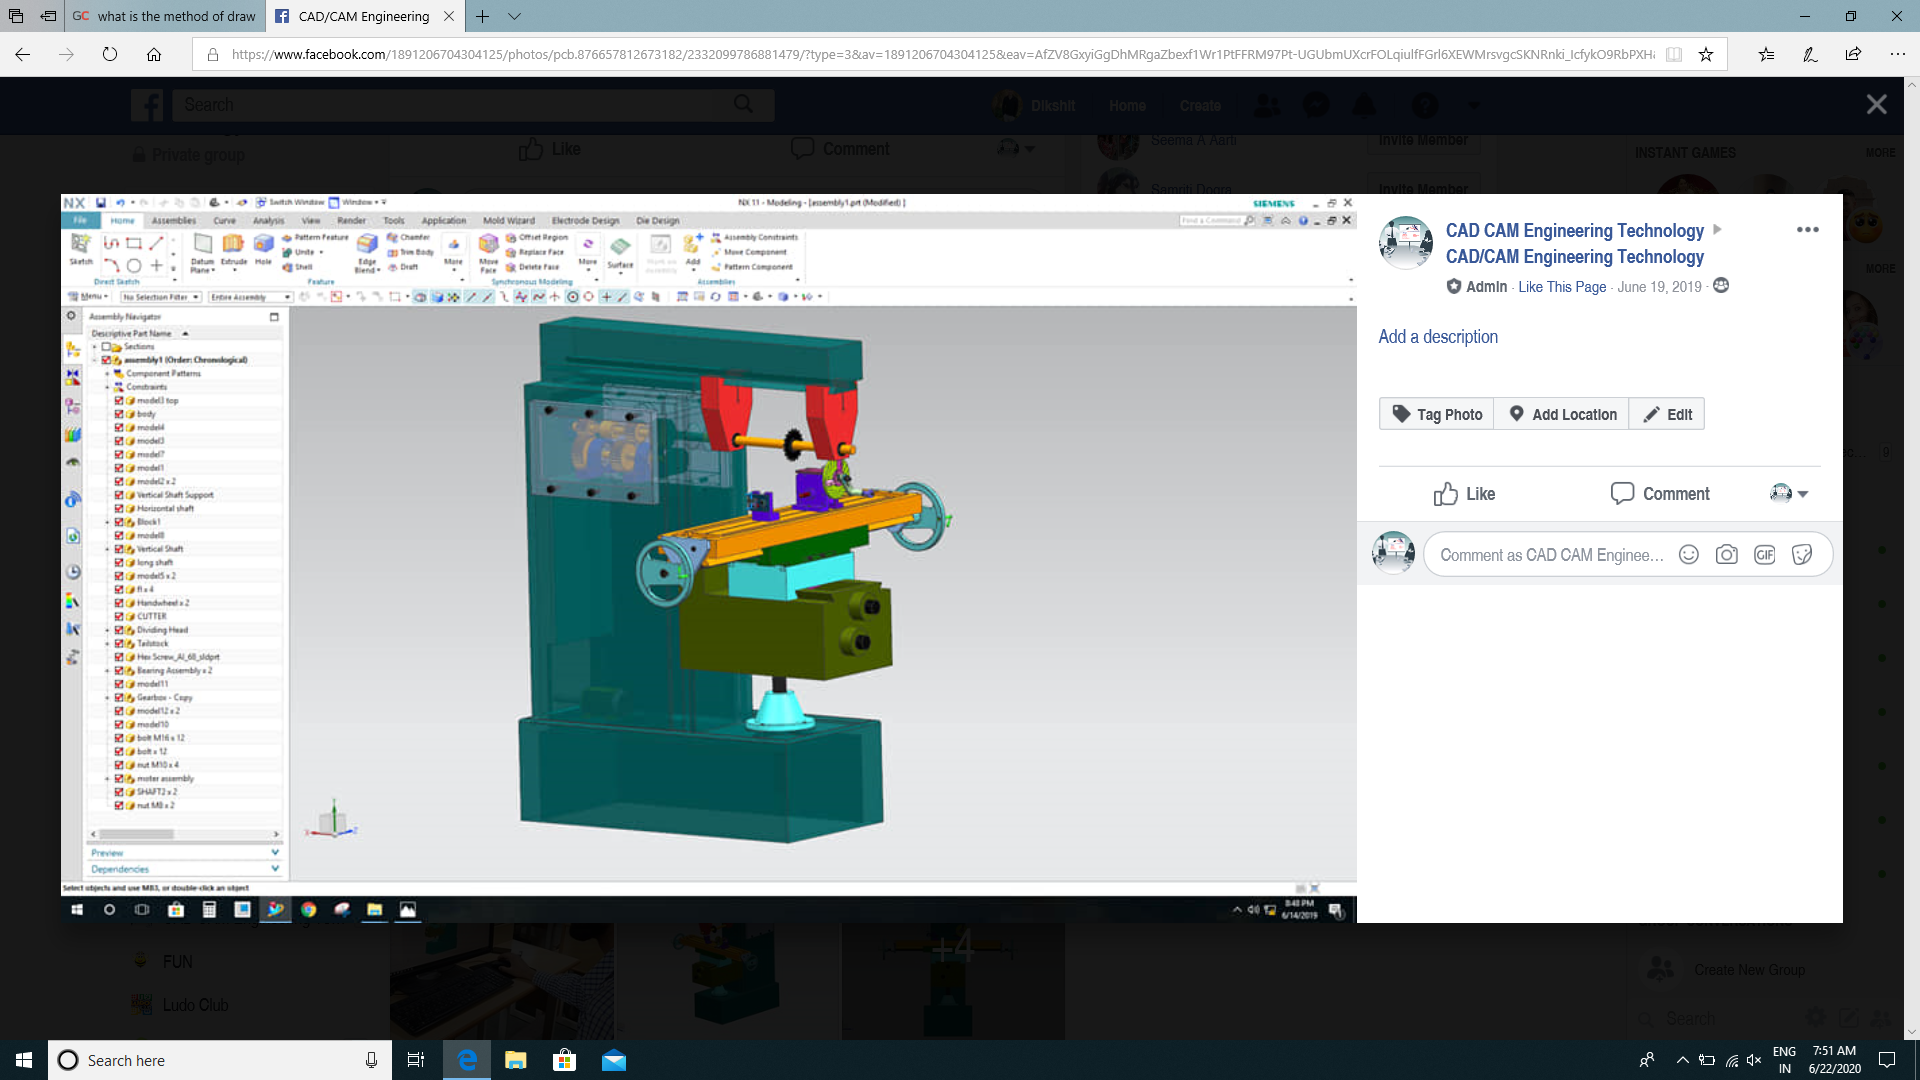Viewport: 1920px width, 1080px height.
Task: Click the Add notes pen icon
Action: tap(1810, 55)
